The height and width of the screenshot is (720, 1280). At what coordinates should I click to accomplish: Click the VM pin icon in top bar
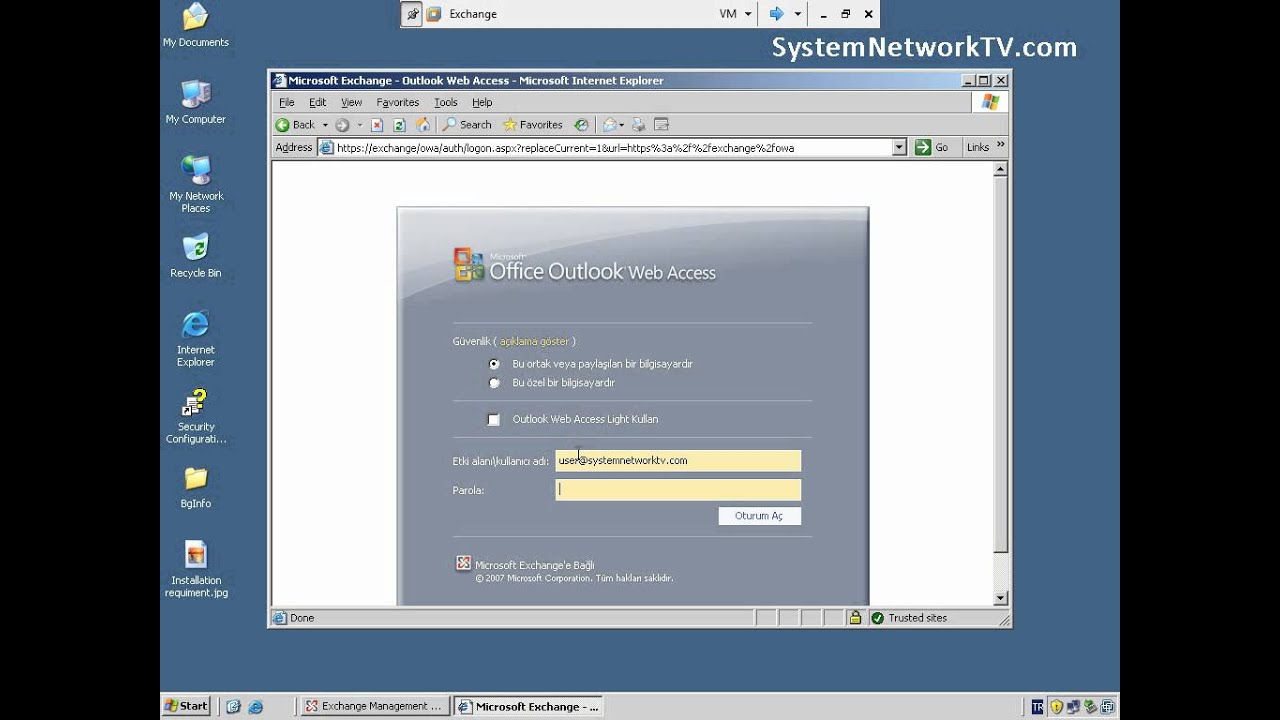tap(412, 14)
